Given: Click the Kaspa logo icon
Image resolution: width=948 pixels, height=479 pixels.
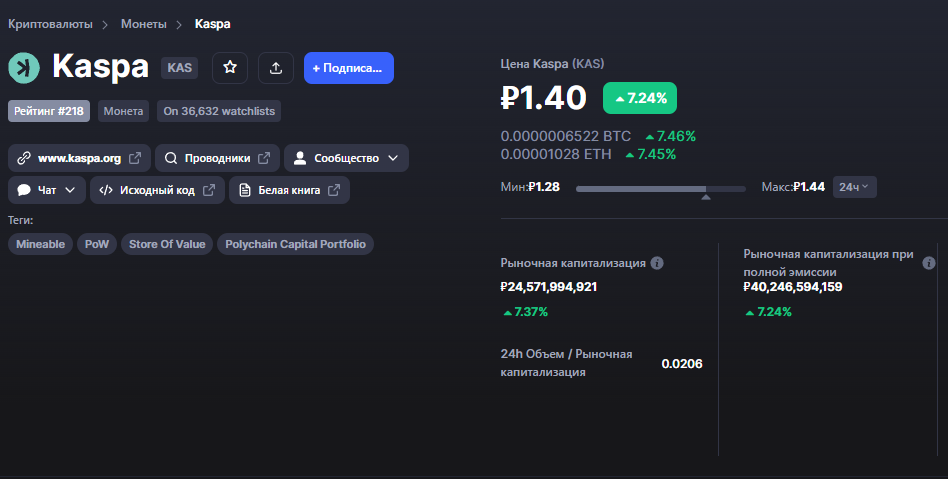Looking at the screenshot, I should coord(24,68).
